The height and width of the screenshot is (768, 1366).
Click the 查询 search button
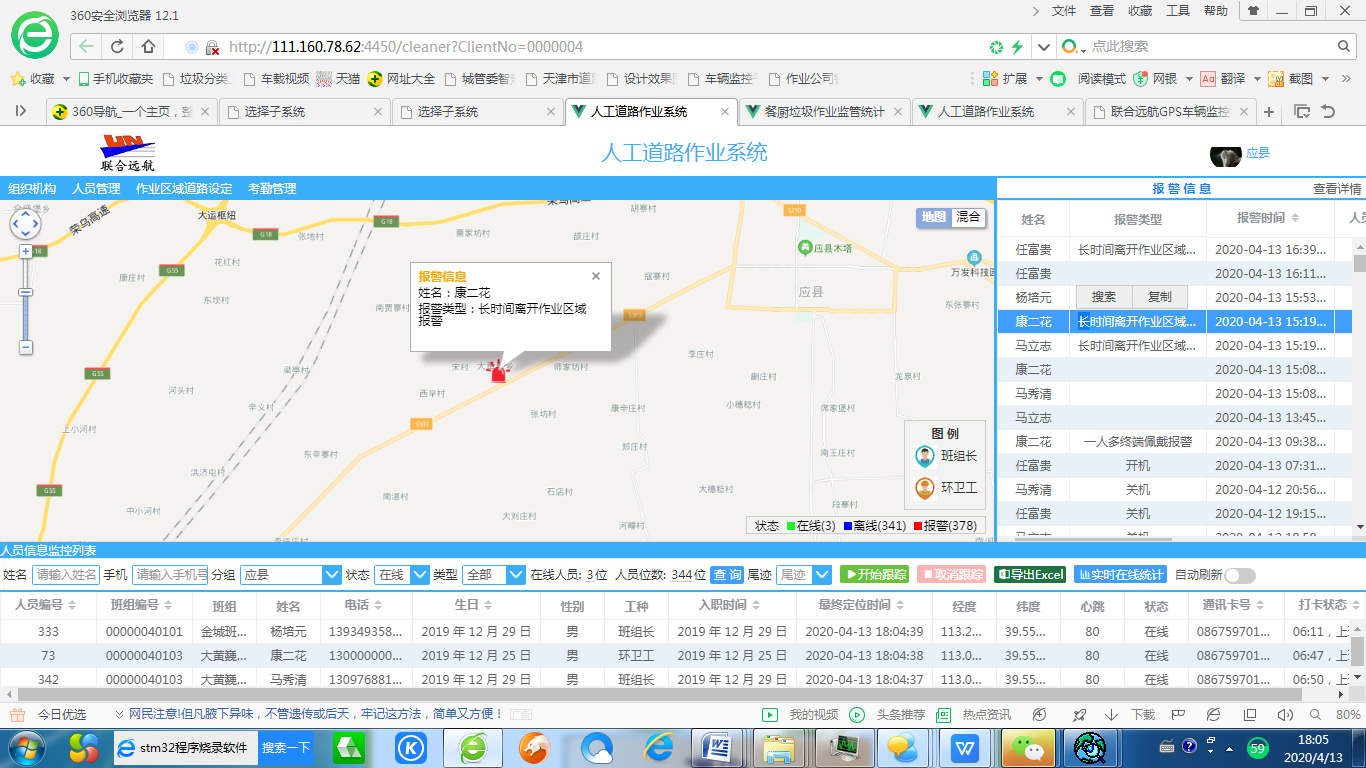tap(727, 575)
